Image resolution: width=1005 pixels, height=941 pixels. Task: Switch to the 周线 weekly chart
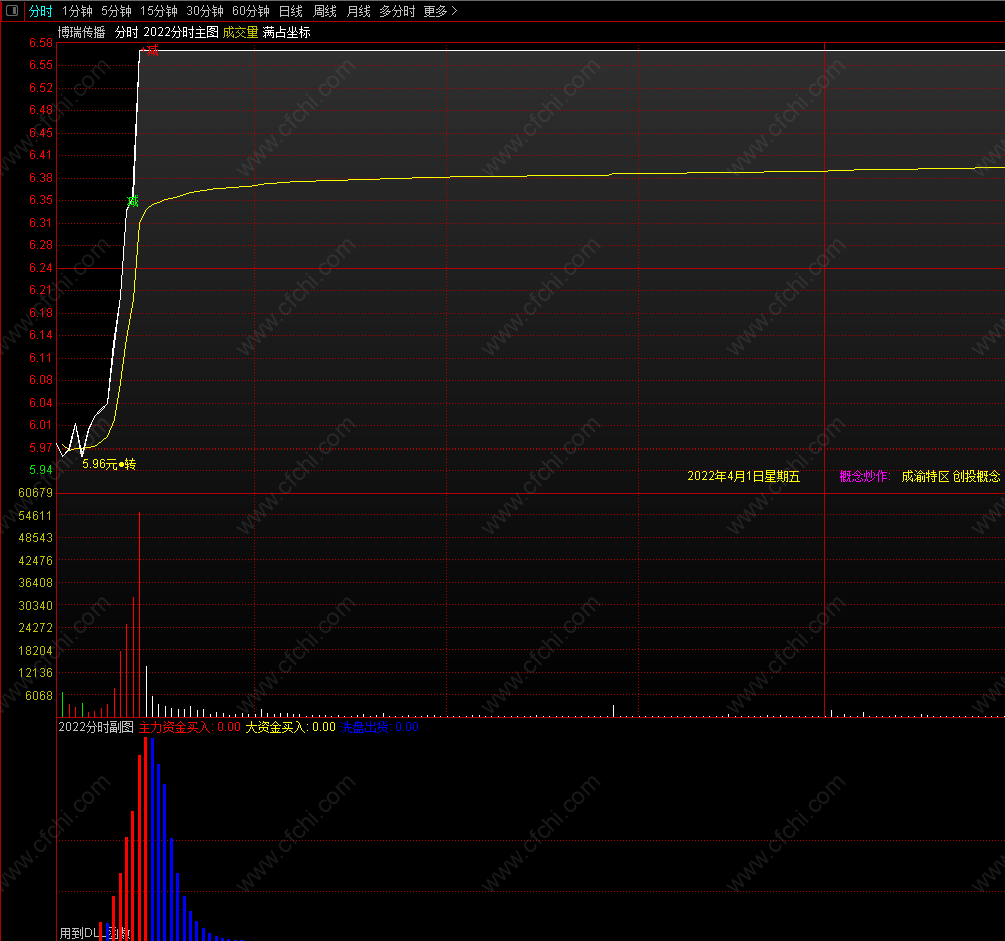tap(324, 11)
